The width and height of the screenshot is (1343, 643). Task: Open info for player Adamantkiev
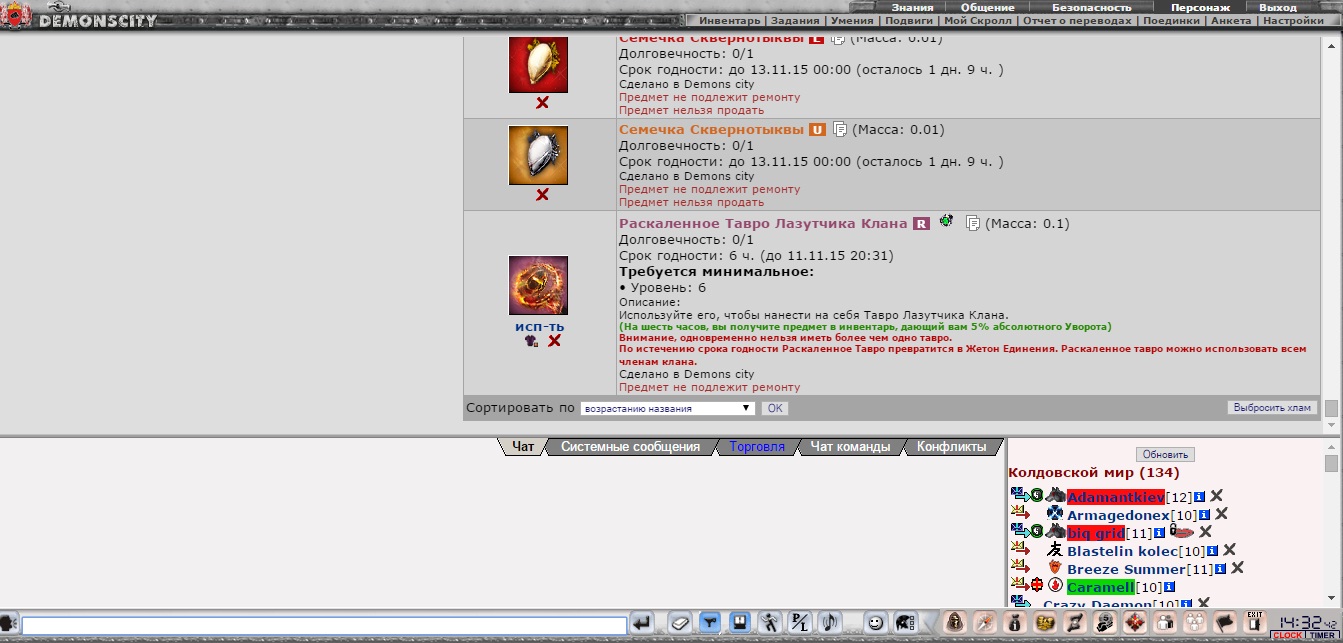click(x=1200, y=497)
